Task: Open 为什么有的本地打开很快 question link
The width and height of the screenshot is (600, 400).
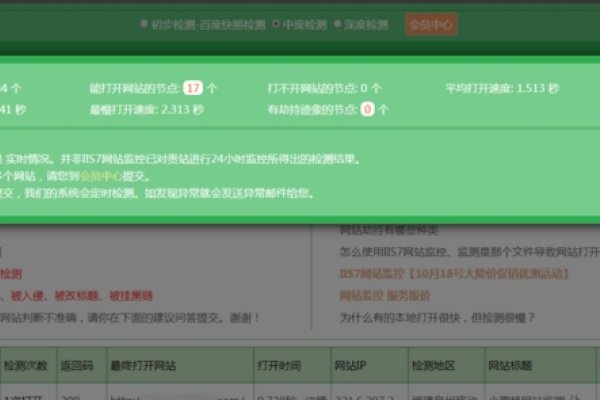Action: tap(437, 317)
